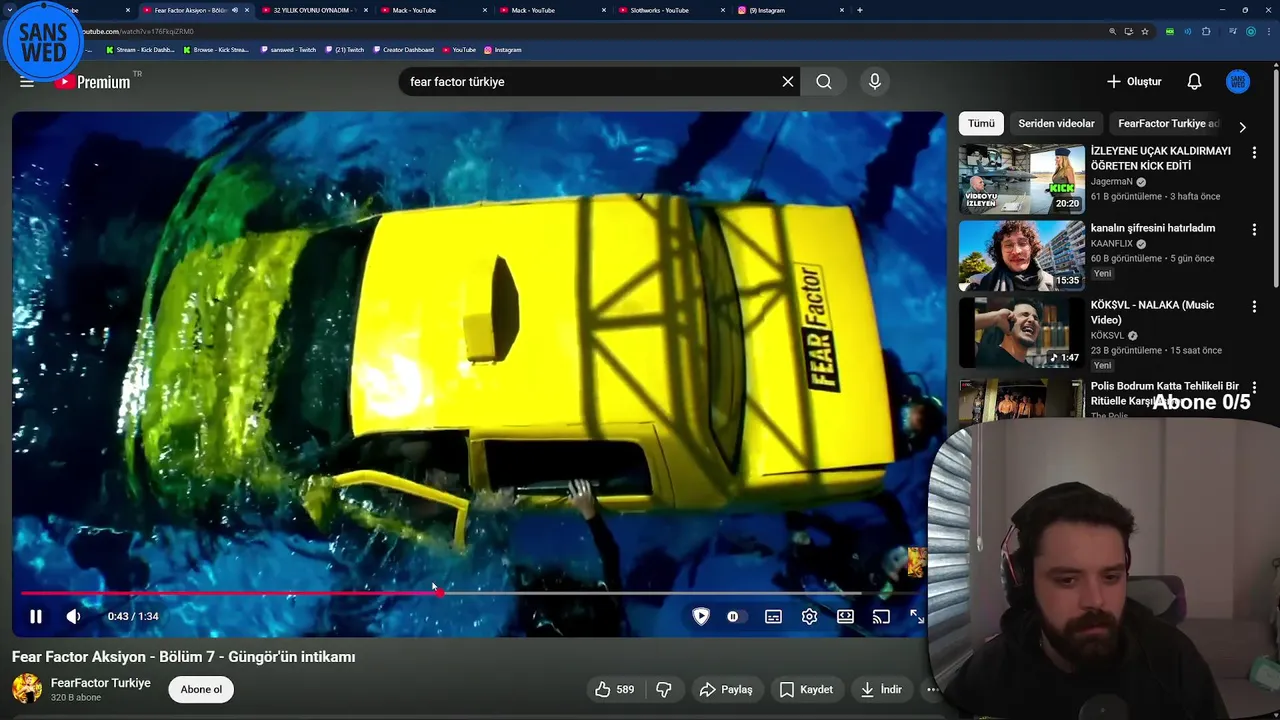Open more actions three-dot menu under video
Image resolution: width=1280 pixels, height=720 pixels.
click(x=932, y=689)
